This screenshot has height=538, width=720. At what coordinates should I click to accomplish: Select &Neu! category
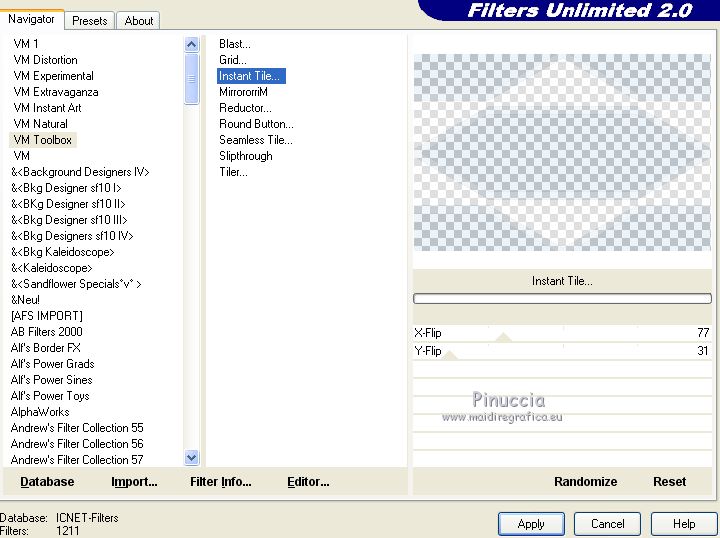(25, 300)
